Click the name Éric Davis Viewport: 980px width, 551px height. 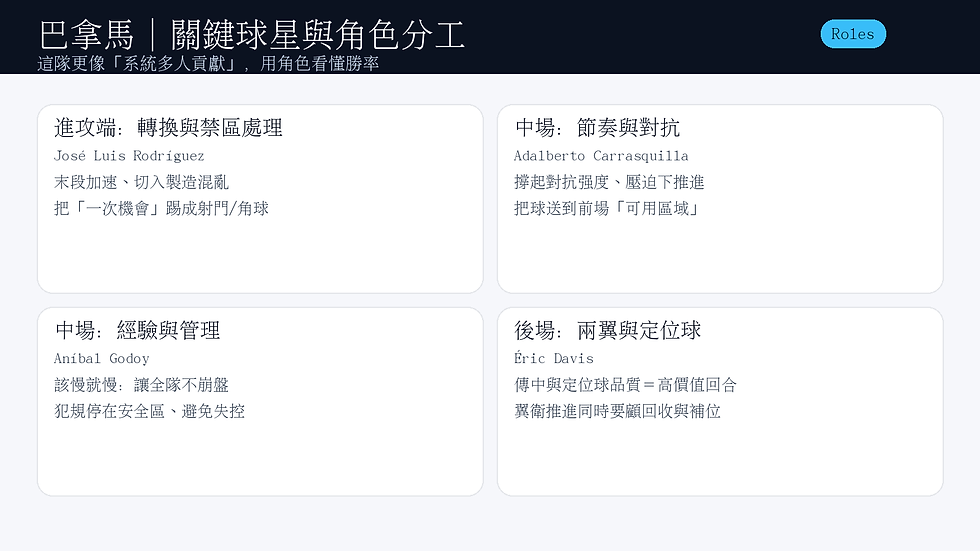tap(554, 358)
